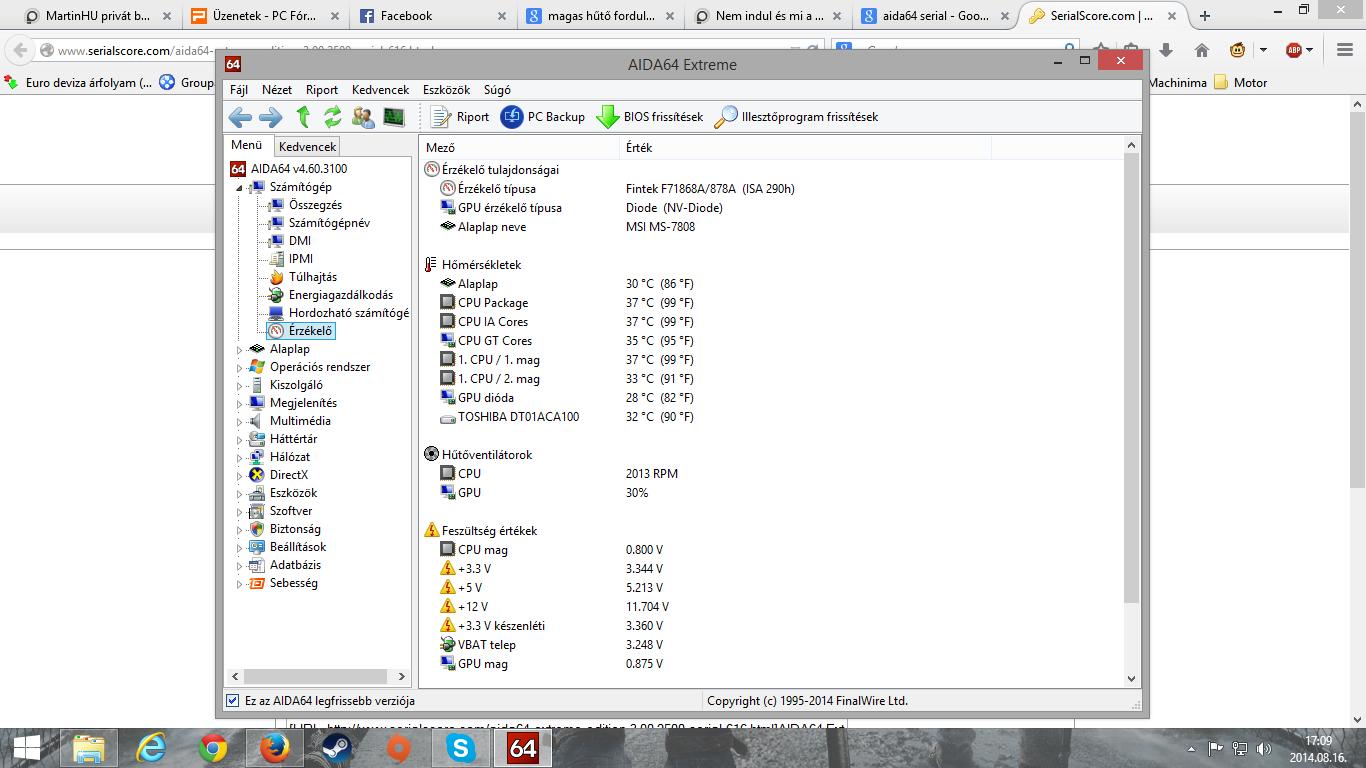Viewport: 1366px width, 768px height.
Task: Click the PC Backup toolbar button
Action: [x=543, y=117]
